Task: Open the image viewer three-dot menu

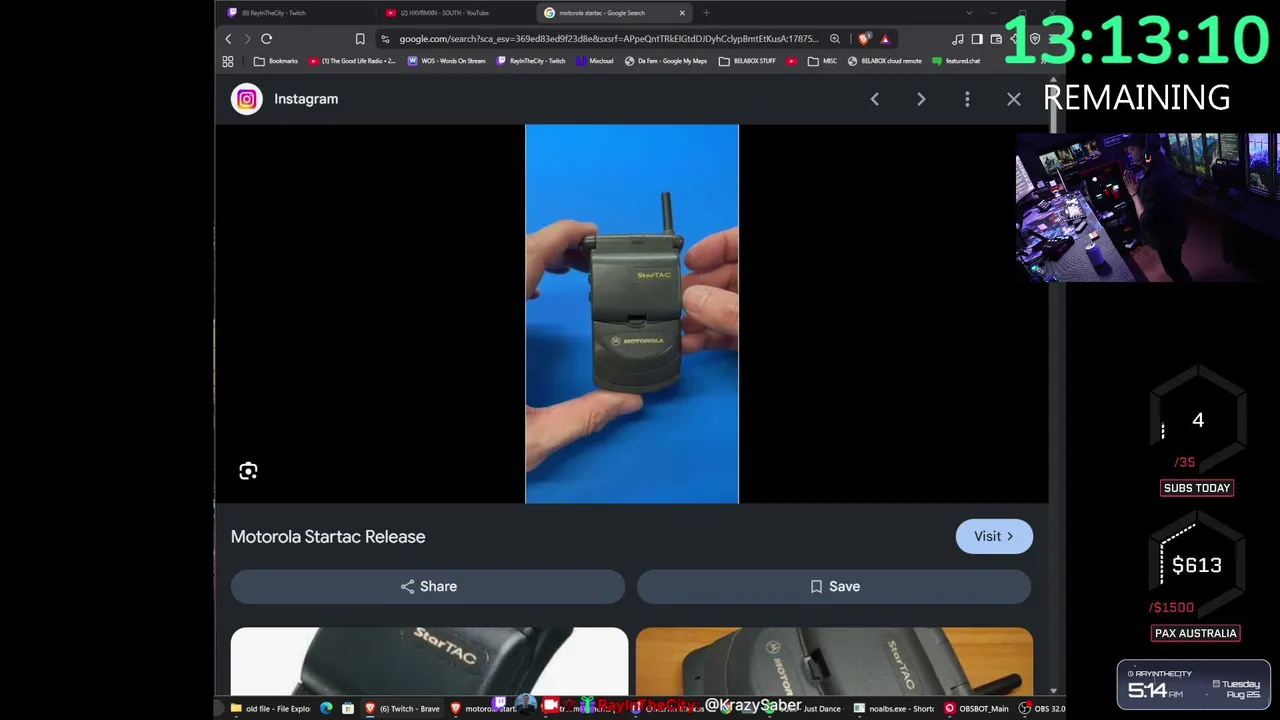Action: click(967, 99)
